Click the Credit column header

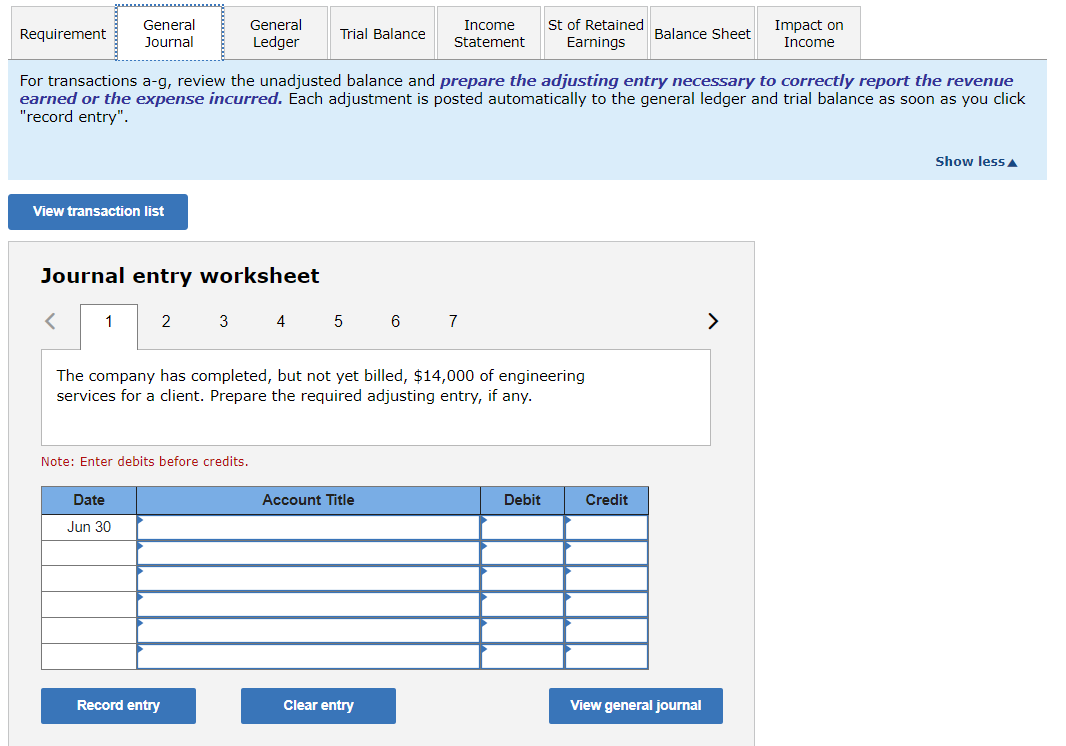point(606,501)
